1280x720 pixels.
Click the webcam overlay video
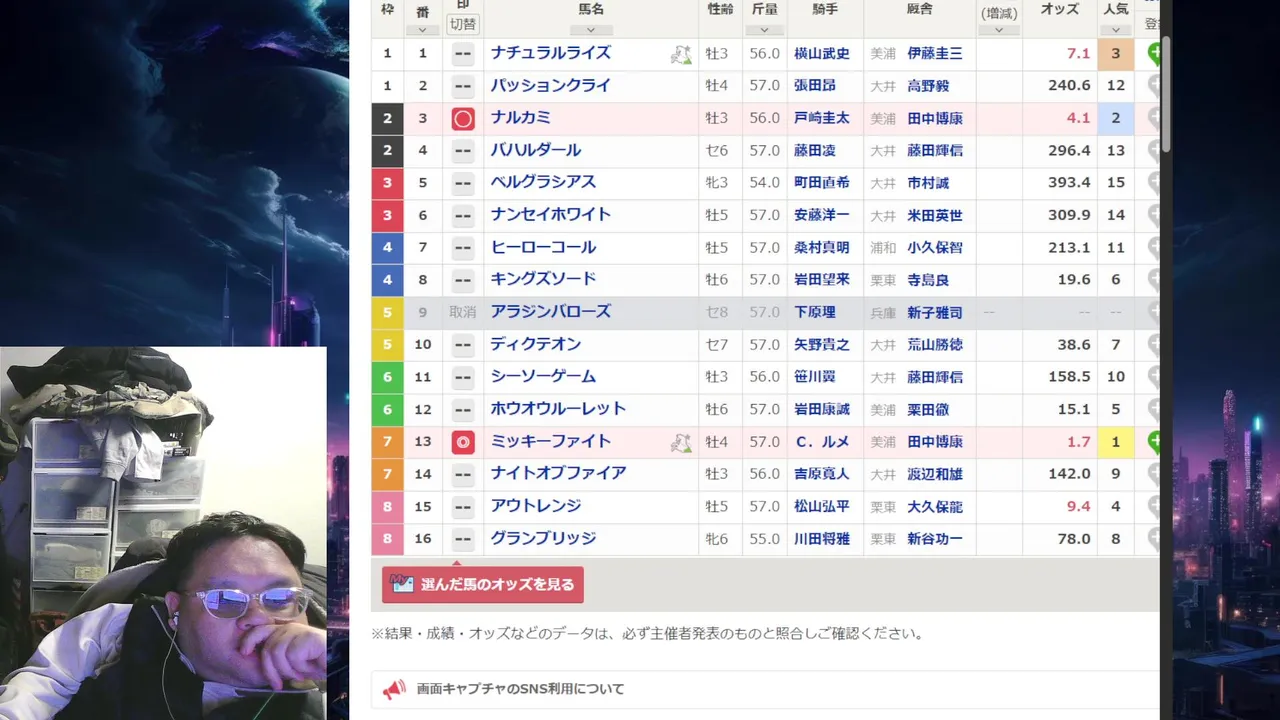163,533
